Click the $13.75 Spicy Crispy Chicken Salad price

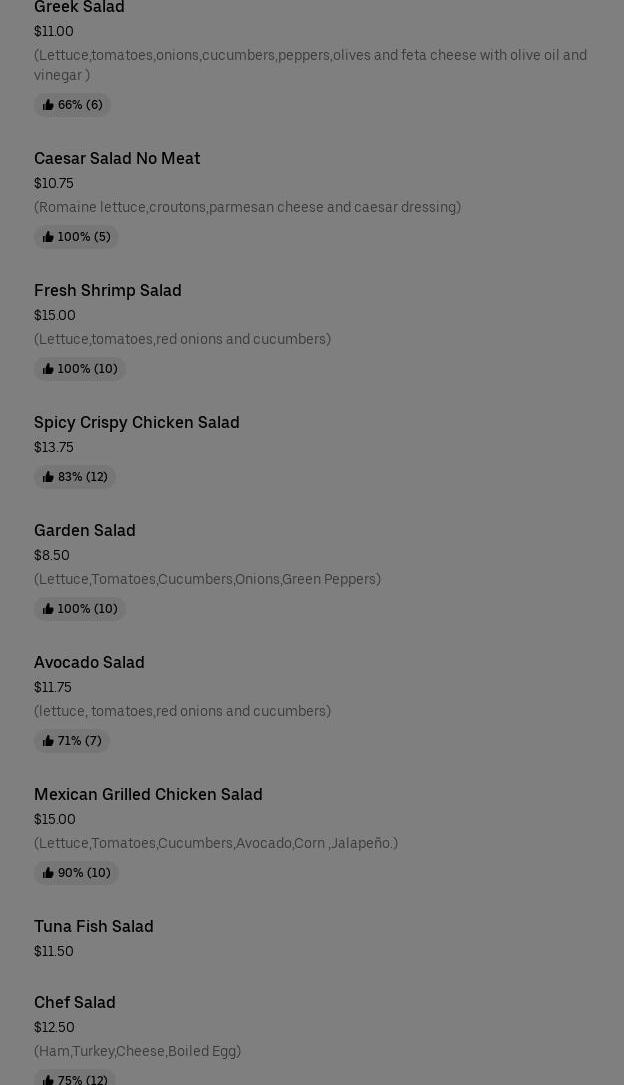tap(54, 448)
